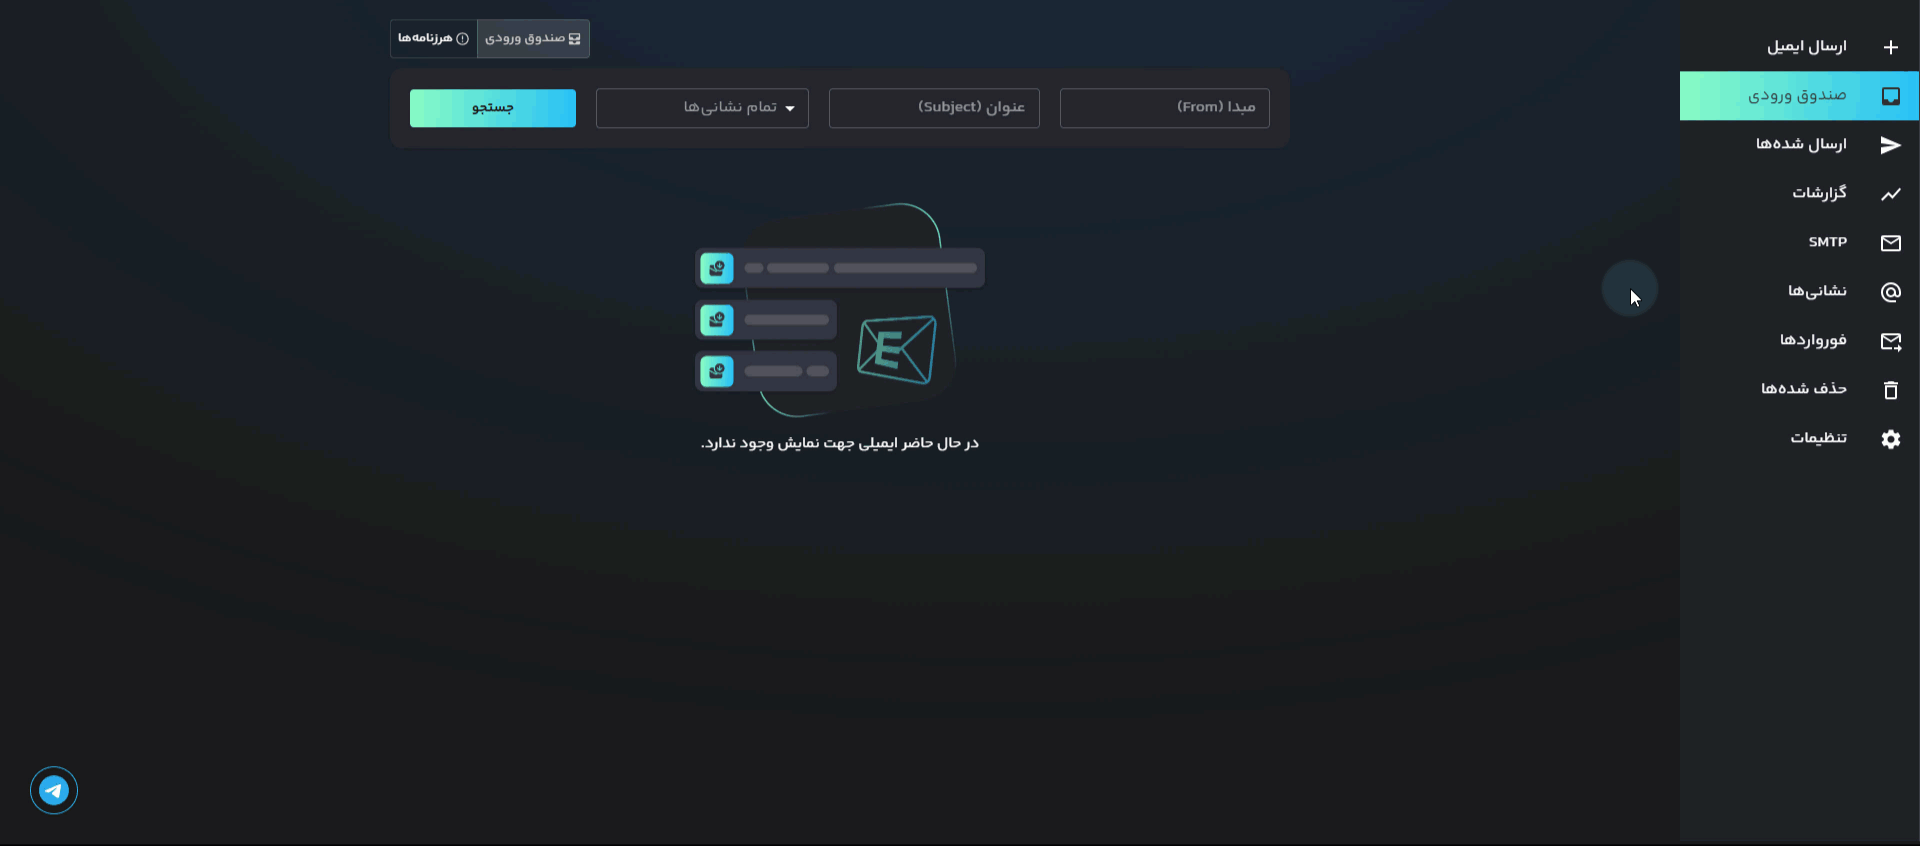Click the جستجو search button
This screenshot has height=846, width=1920.
click(493, 108)
